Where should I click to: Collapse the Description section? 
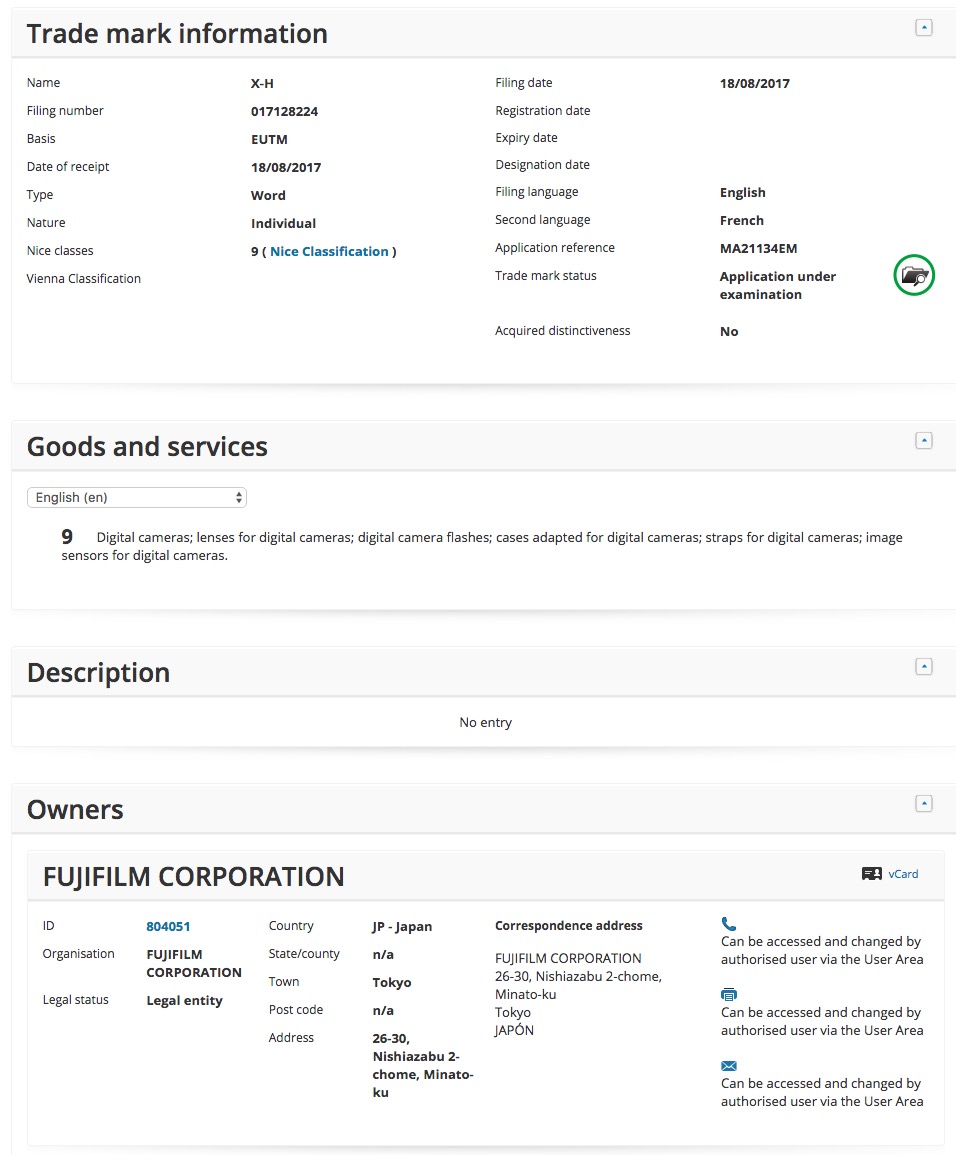(924, 667)
